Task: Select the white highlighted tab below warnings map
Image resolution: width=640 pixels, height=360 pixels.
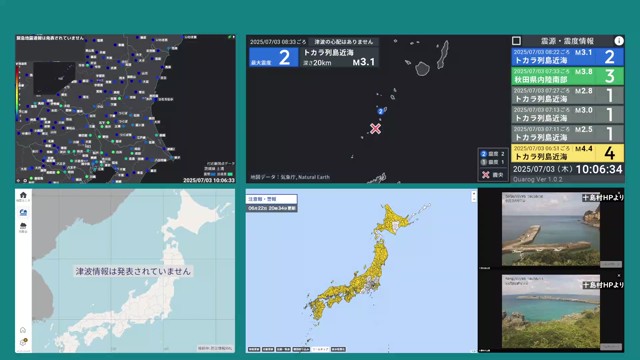Action: (320, 349)
